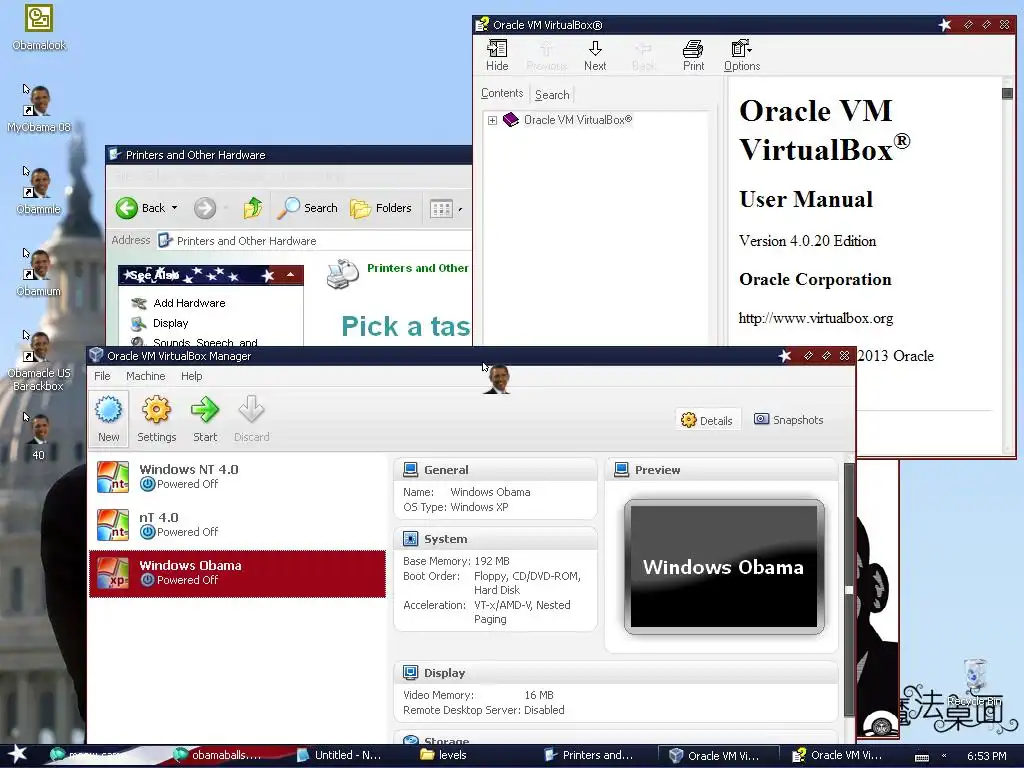
Task: Click Search in Printers and Other Hardware toolbar
Action: pyautogui.click(x=308, y=208)
